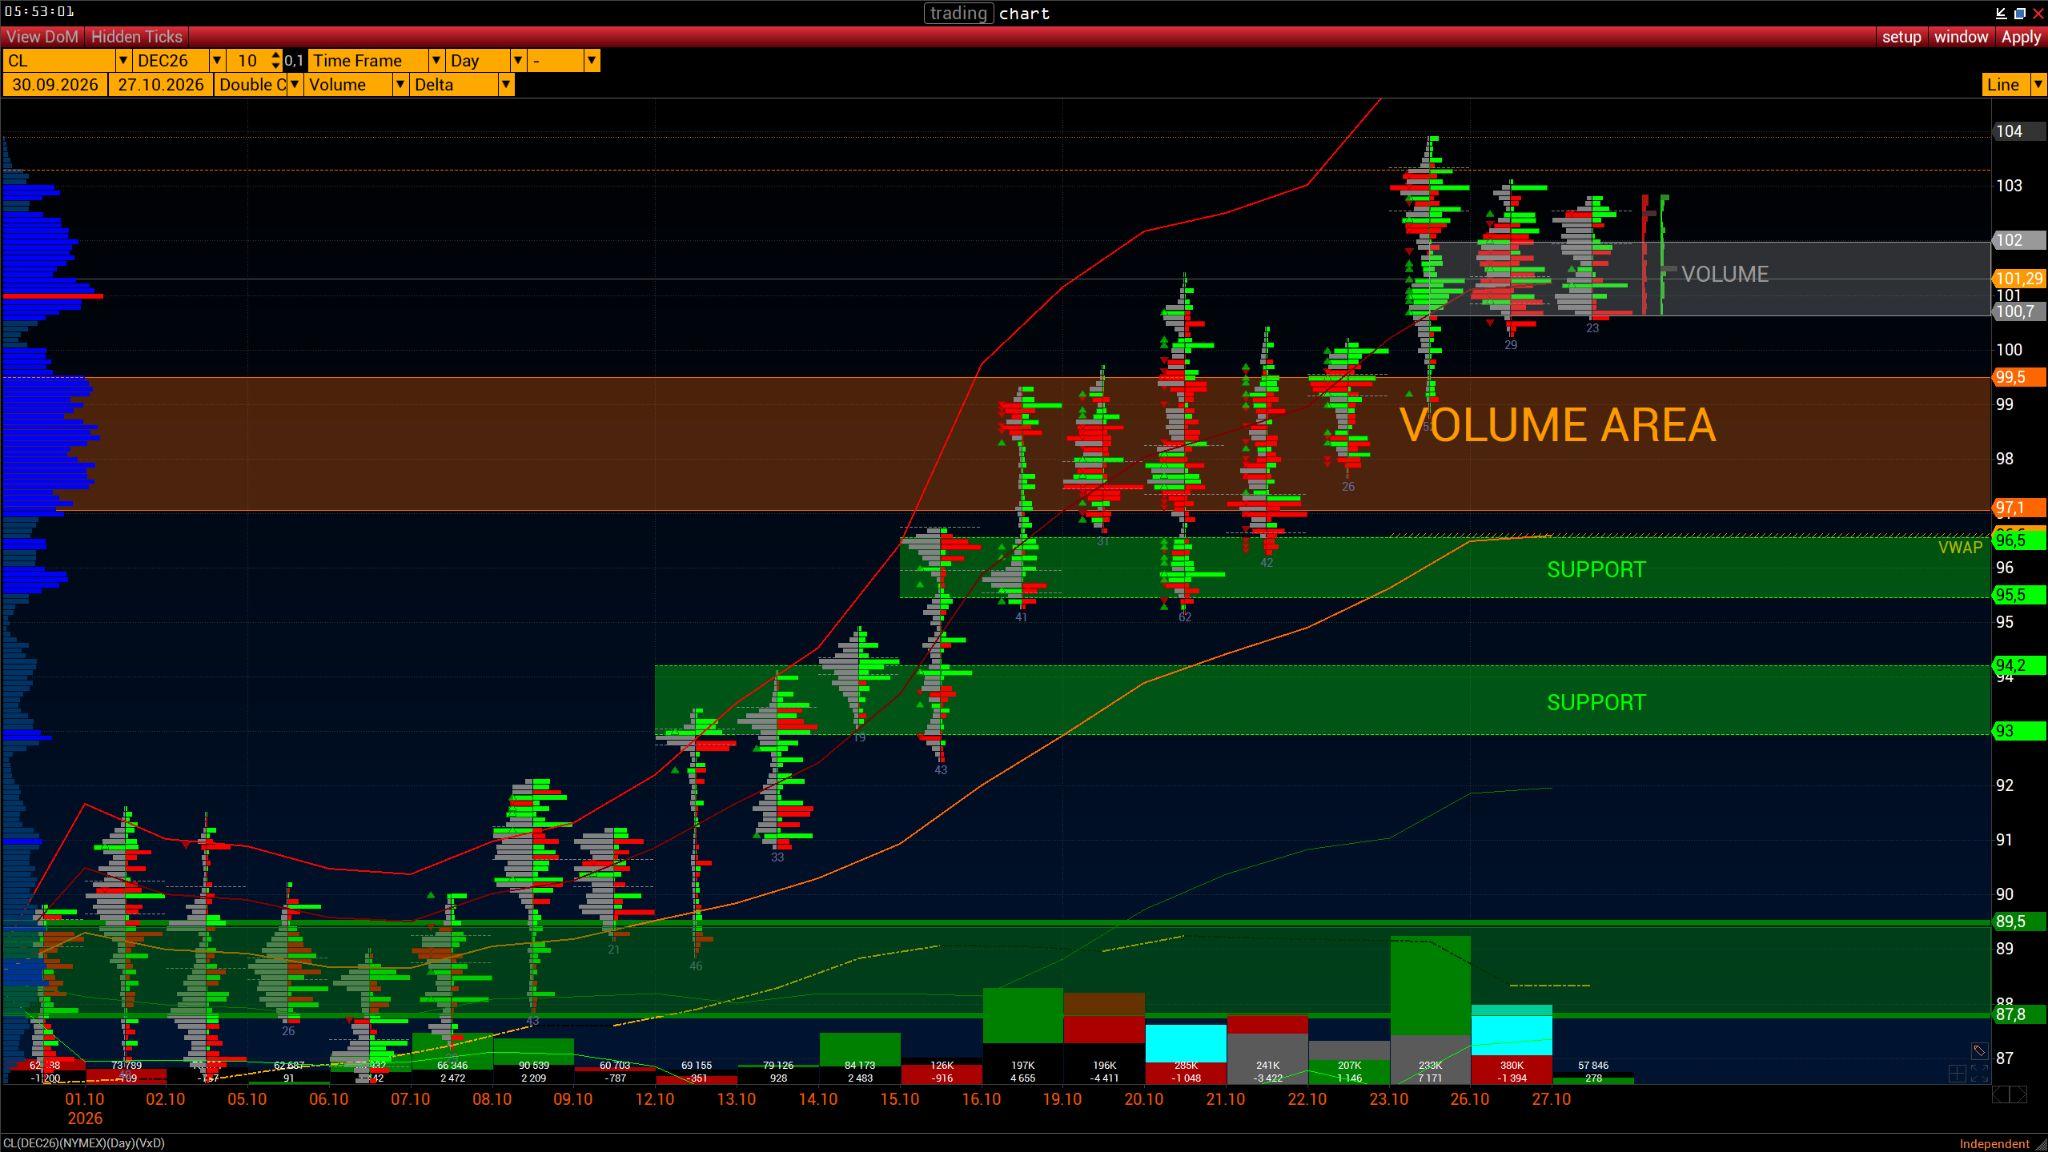2048x1152 pixels.
Task: Open the Time Frame dropdown
Action: point(436,61)
